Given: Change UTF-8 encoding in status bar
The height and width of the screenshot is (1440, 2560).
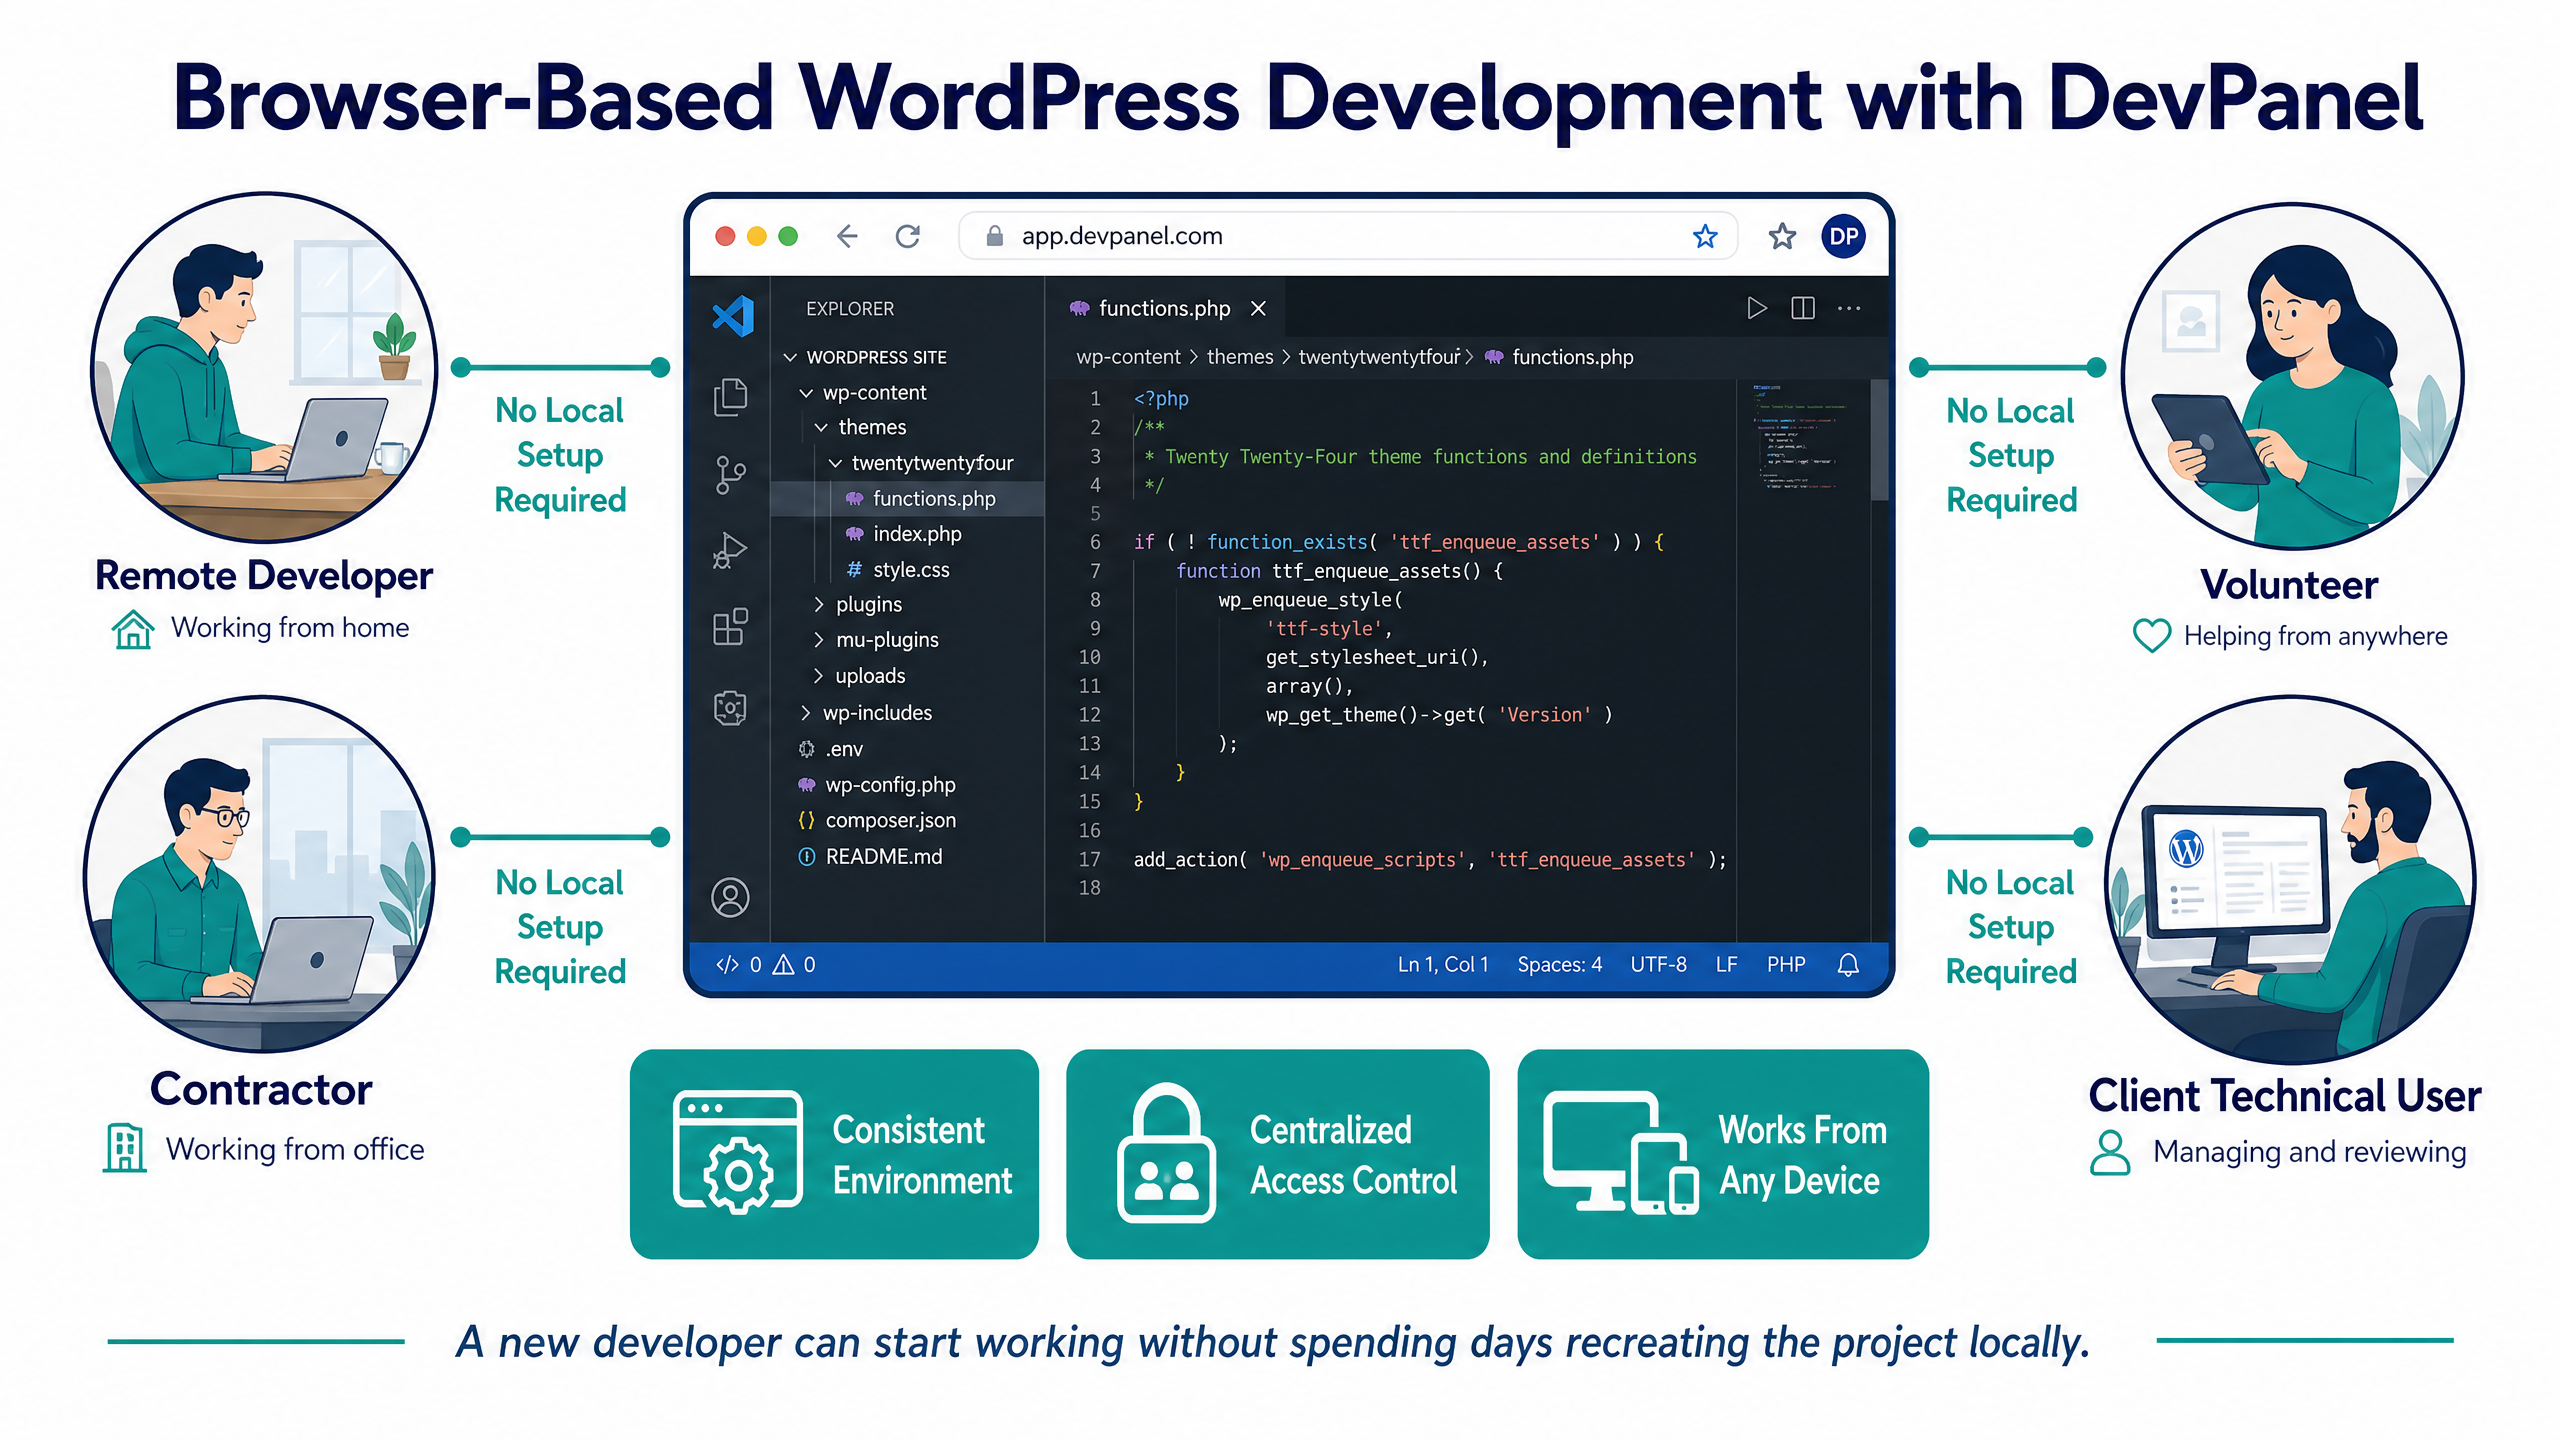Looking at the screenshot, I should click(1658, 964).
